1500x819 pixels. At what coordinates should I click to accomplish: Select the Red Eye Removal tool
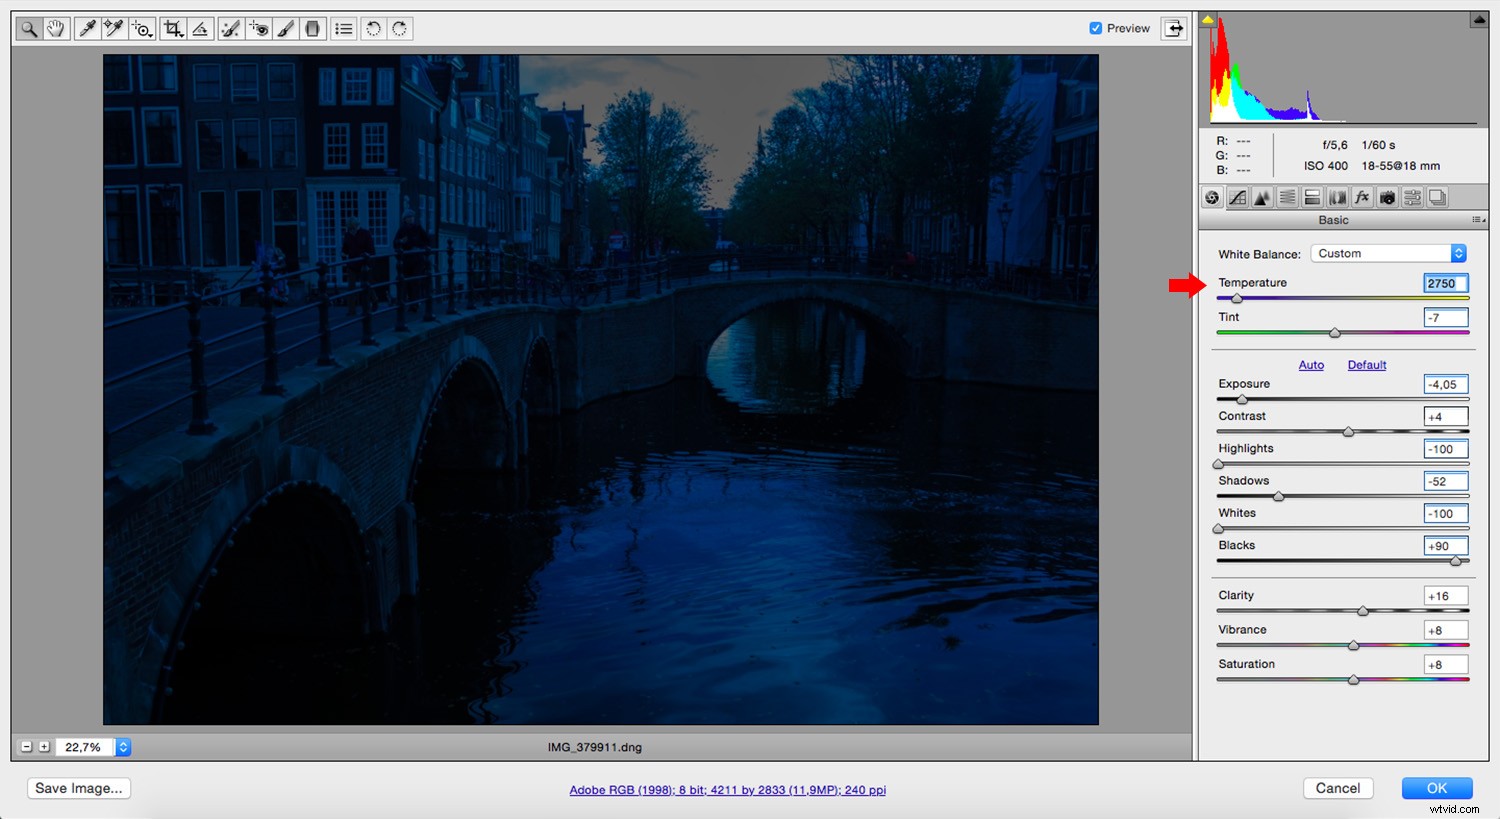click(x=258, y=28)
